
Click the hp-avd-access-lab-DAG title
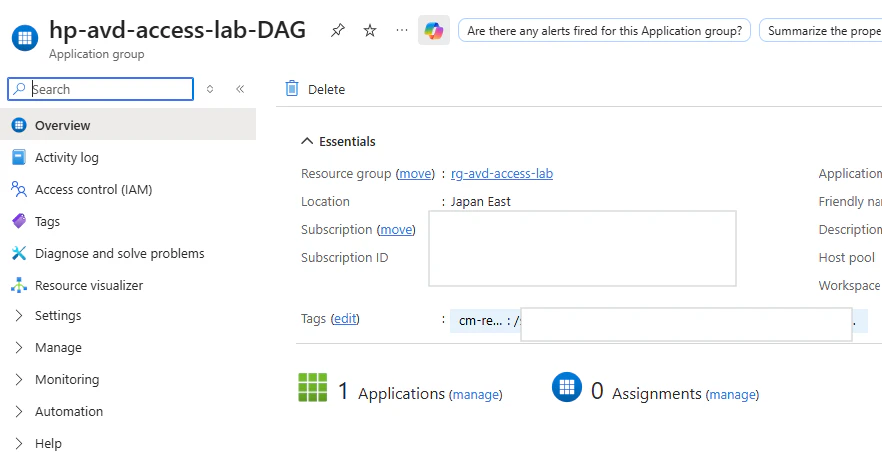[x=177, y=30]
